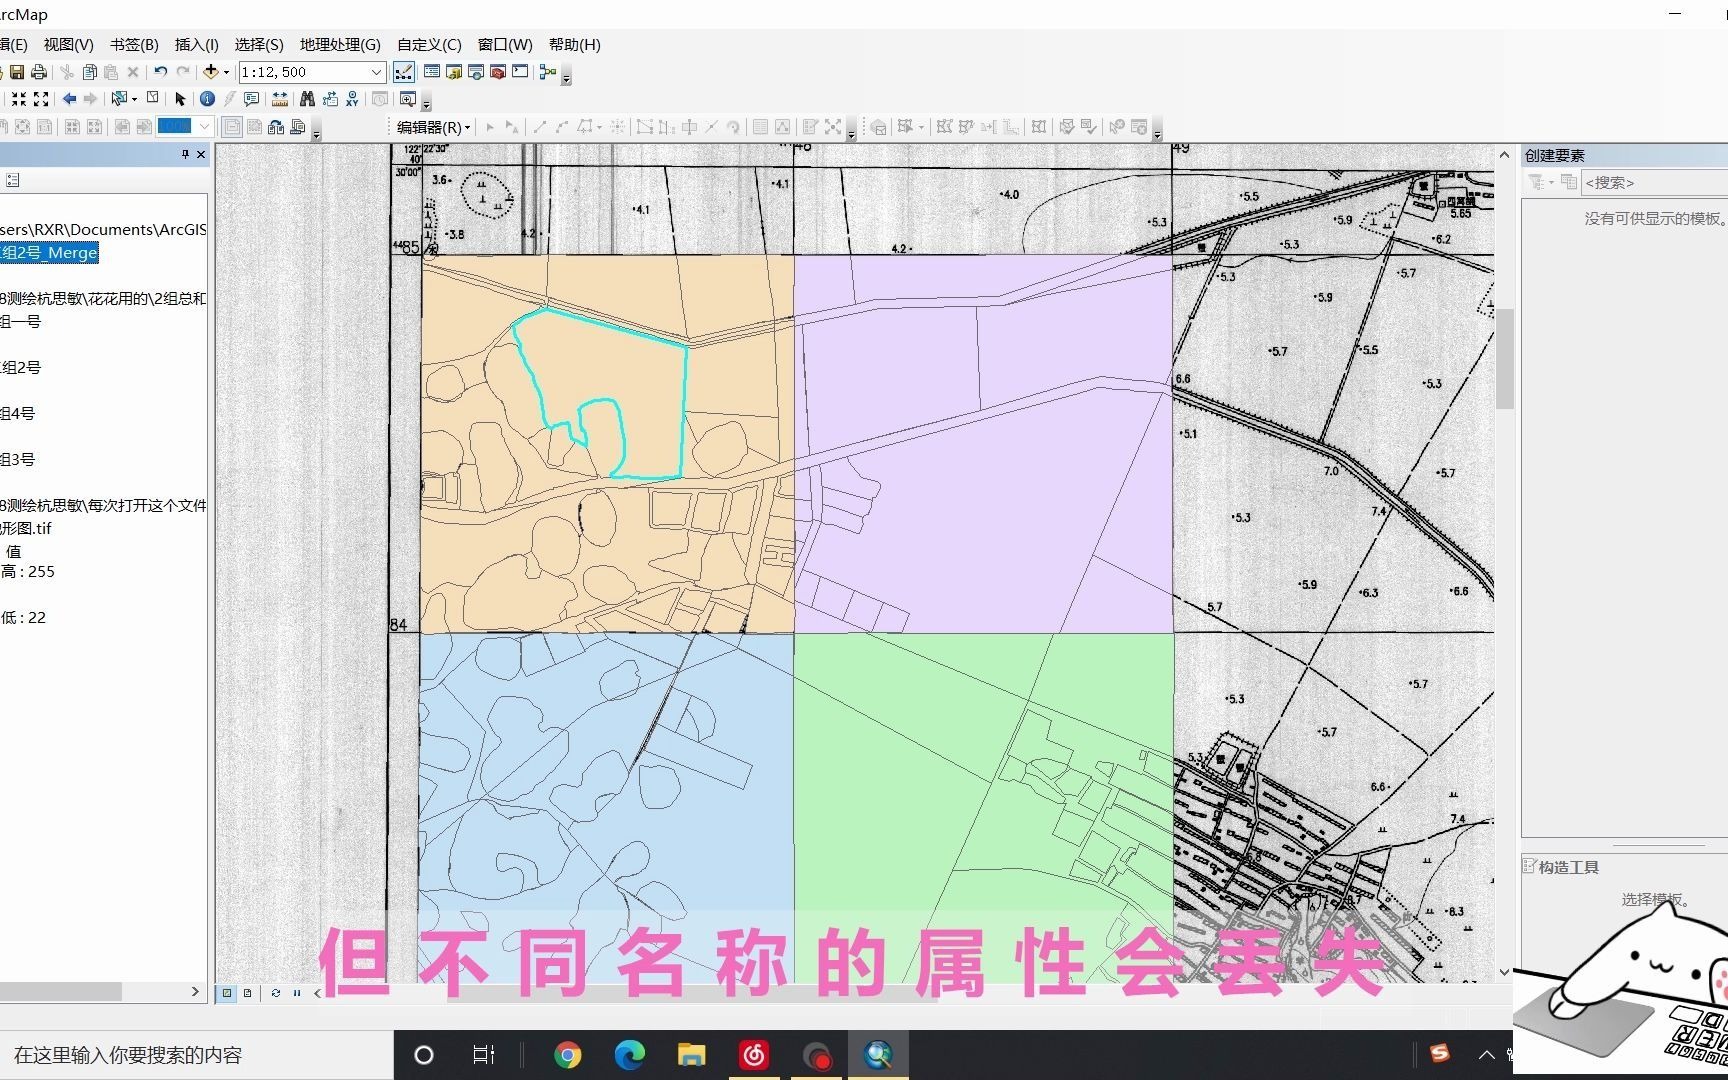The width and height of the screenshot is (1728, 1080).
Task: Activate the HTML Popup tool
Action: tap(251, 99)
